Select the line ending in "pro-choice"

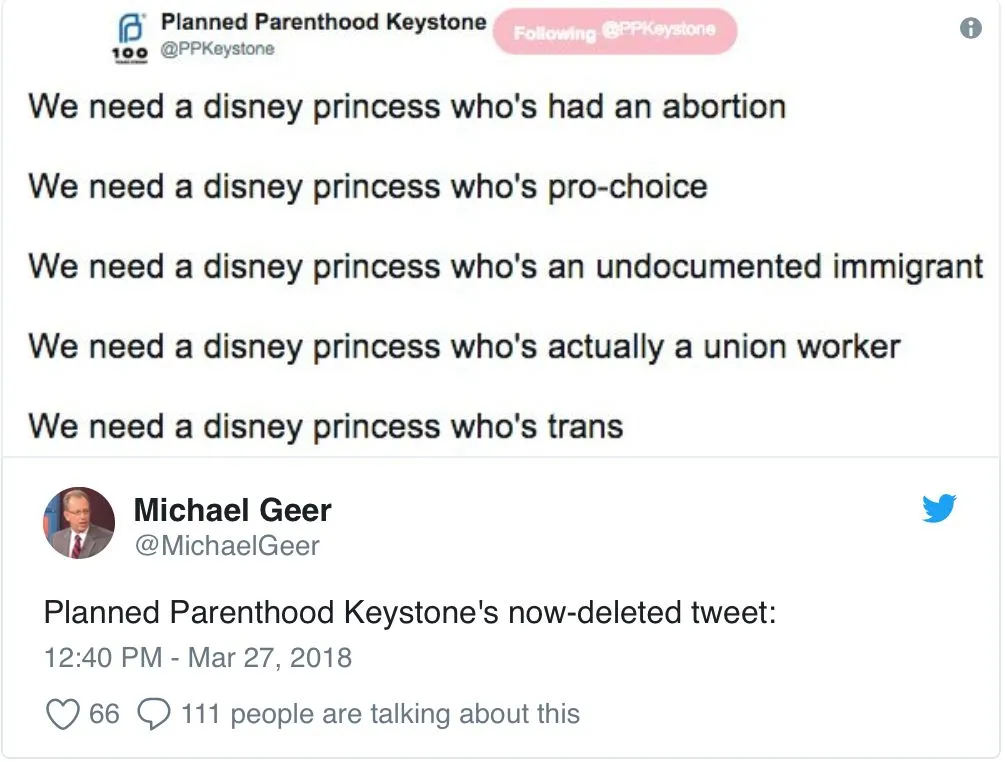367,186
